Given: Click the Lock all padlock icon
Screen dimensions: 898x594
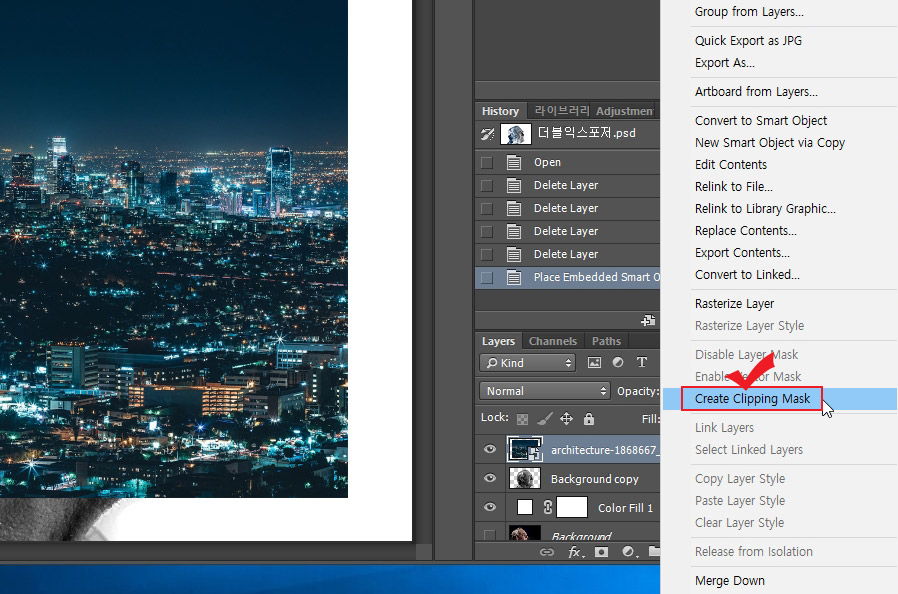Looking at the screenshot, I should 589,419.
